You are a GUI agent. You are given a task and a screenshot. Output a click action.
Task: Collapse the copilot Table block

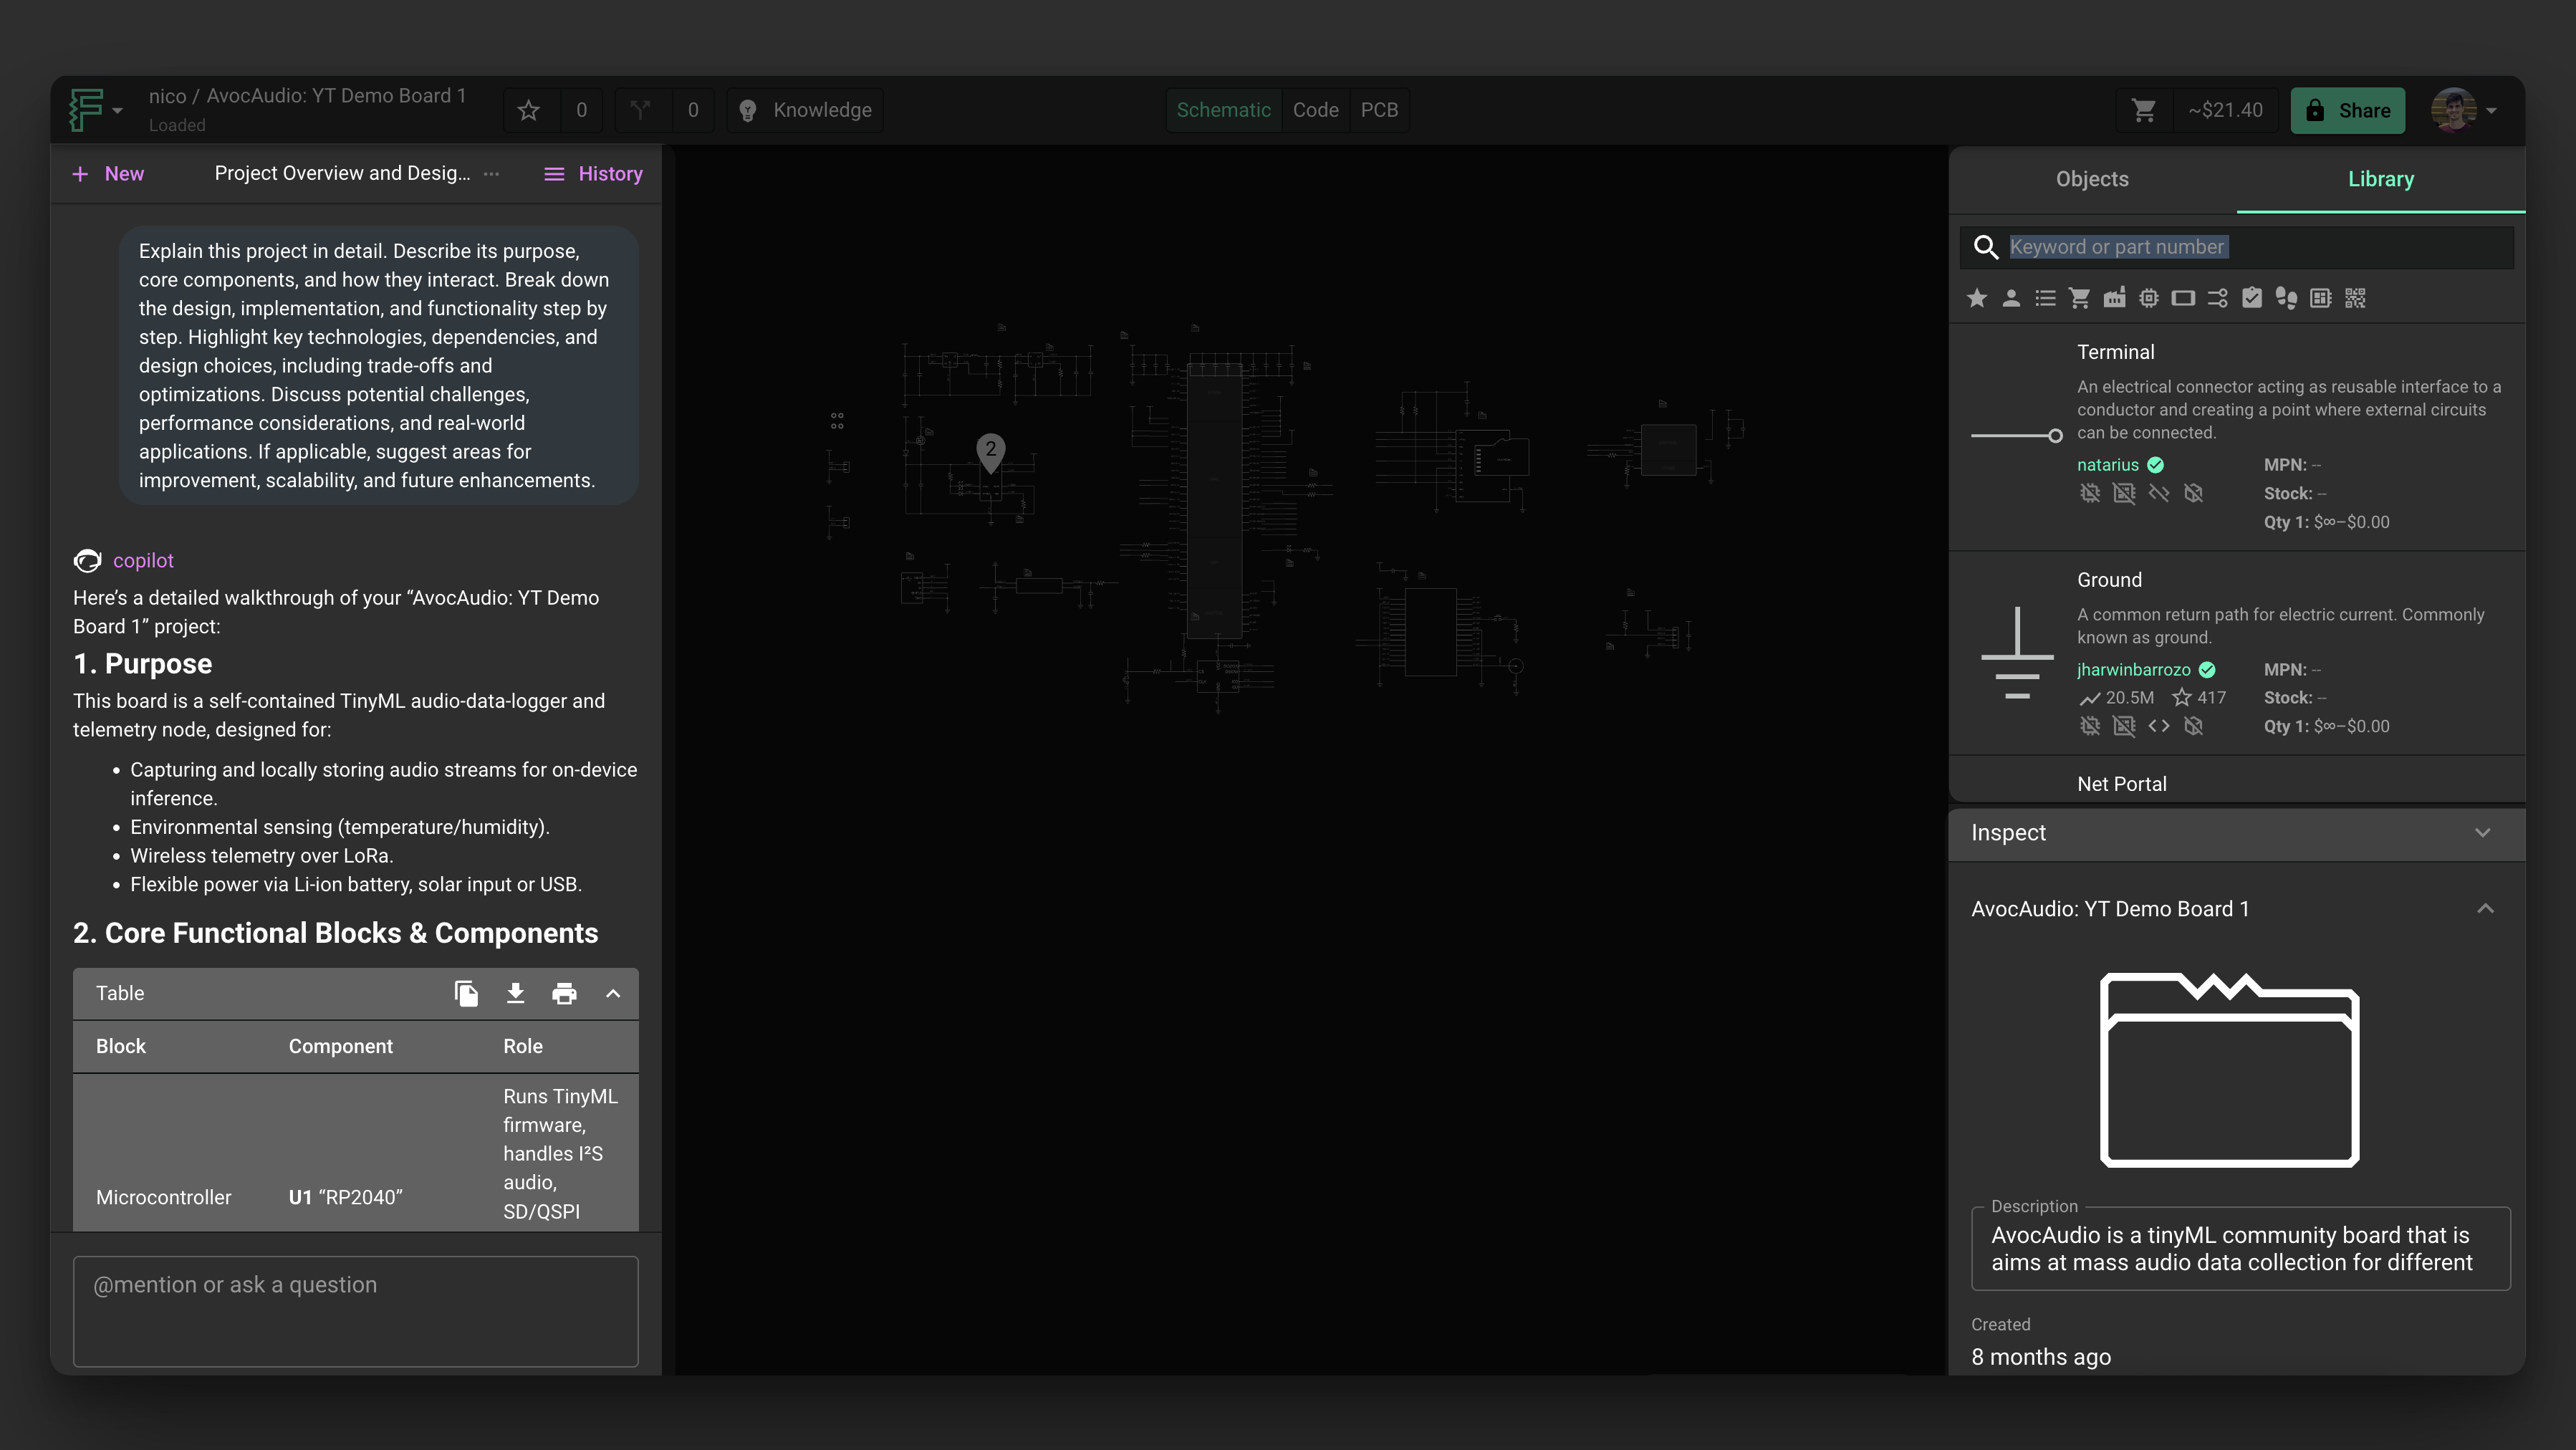coord(613,994)
